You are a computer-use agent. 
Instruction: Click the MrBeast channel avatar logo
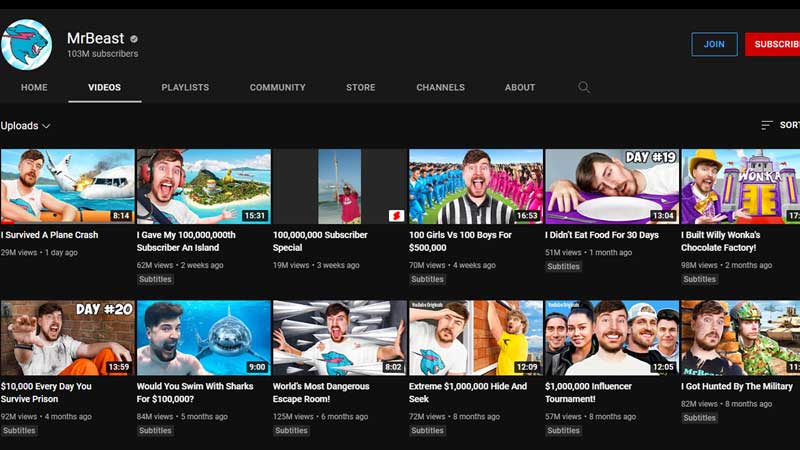26,45
